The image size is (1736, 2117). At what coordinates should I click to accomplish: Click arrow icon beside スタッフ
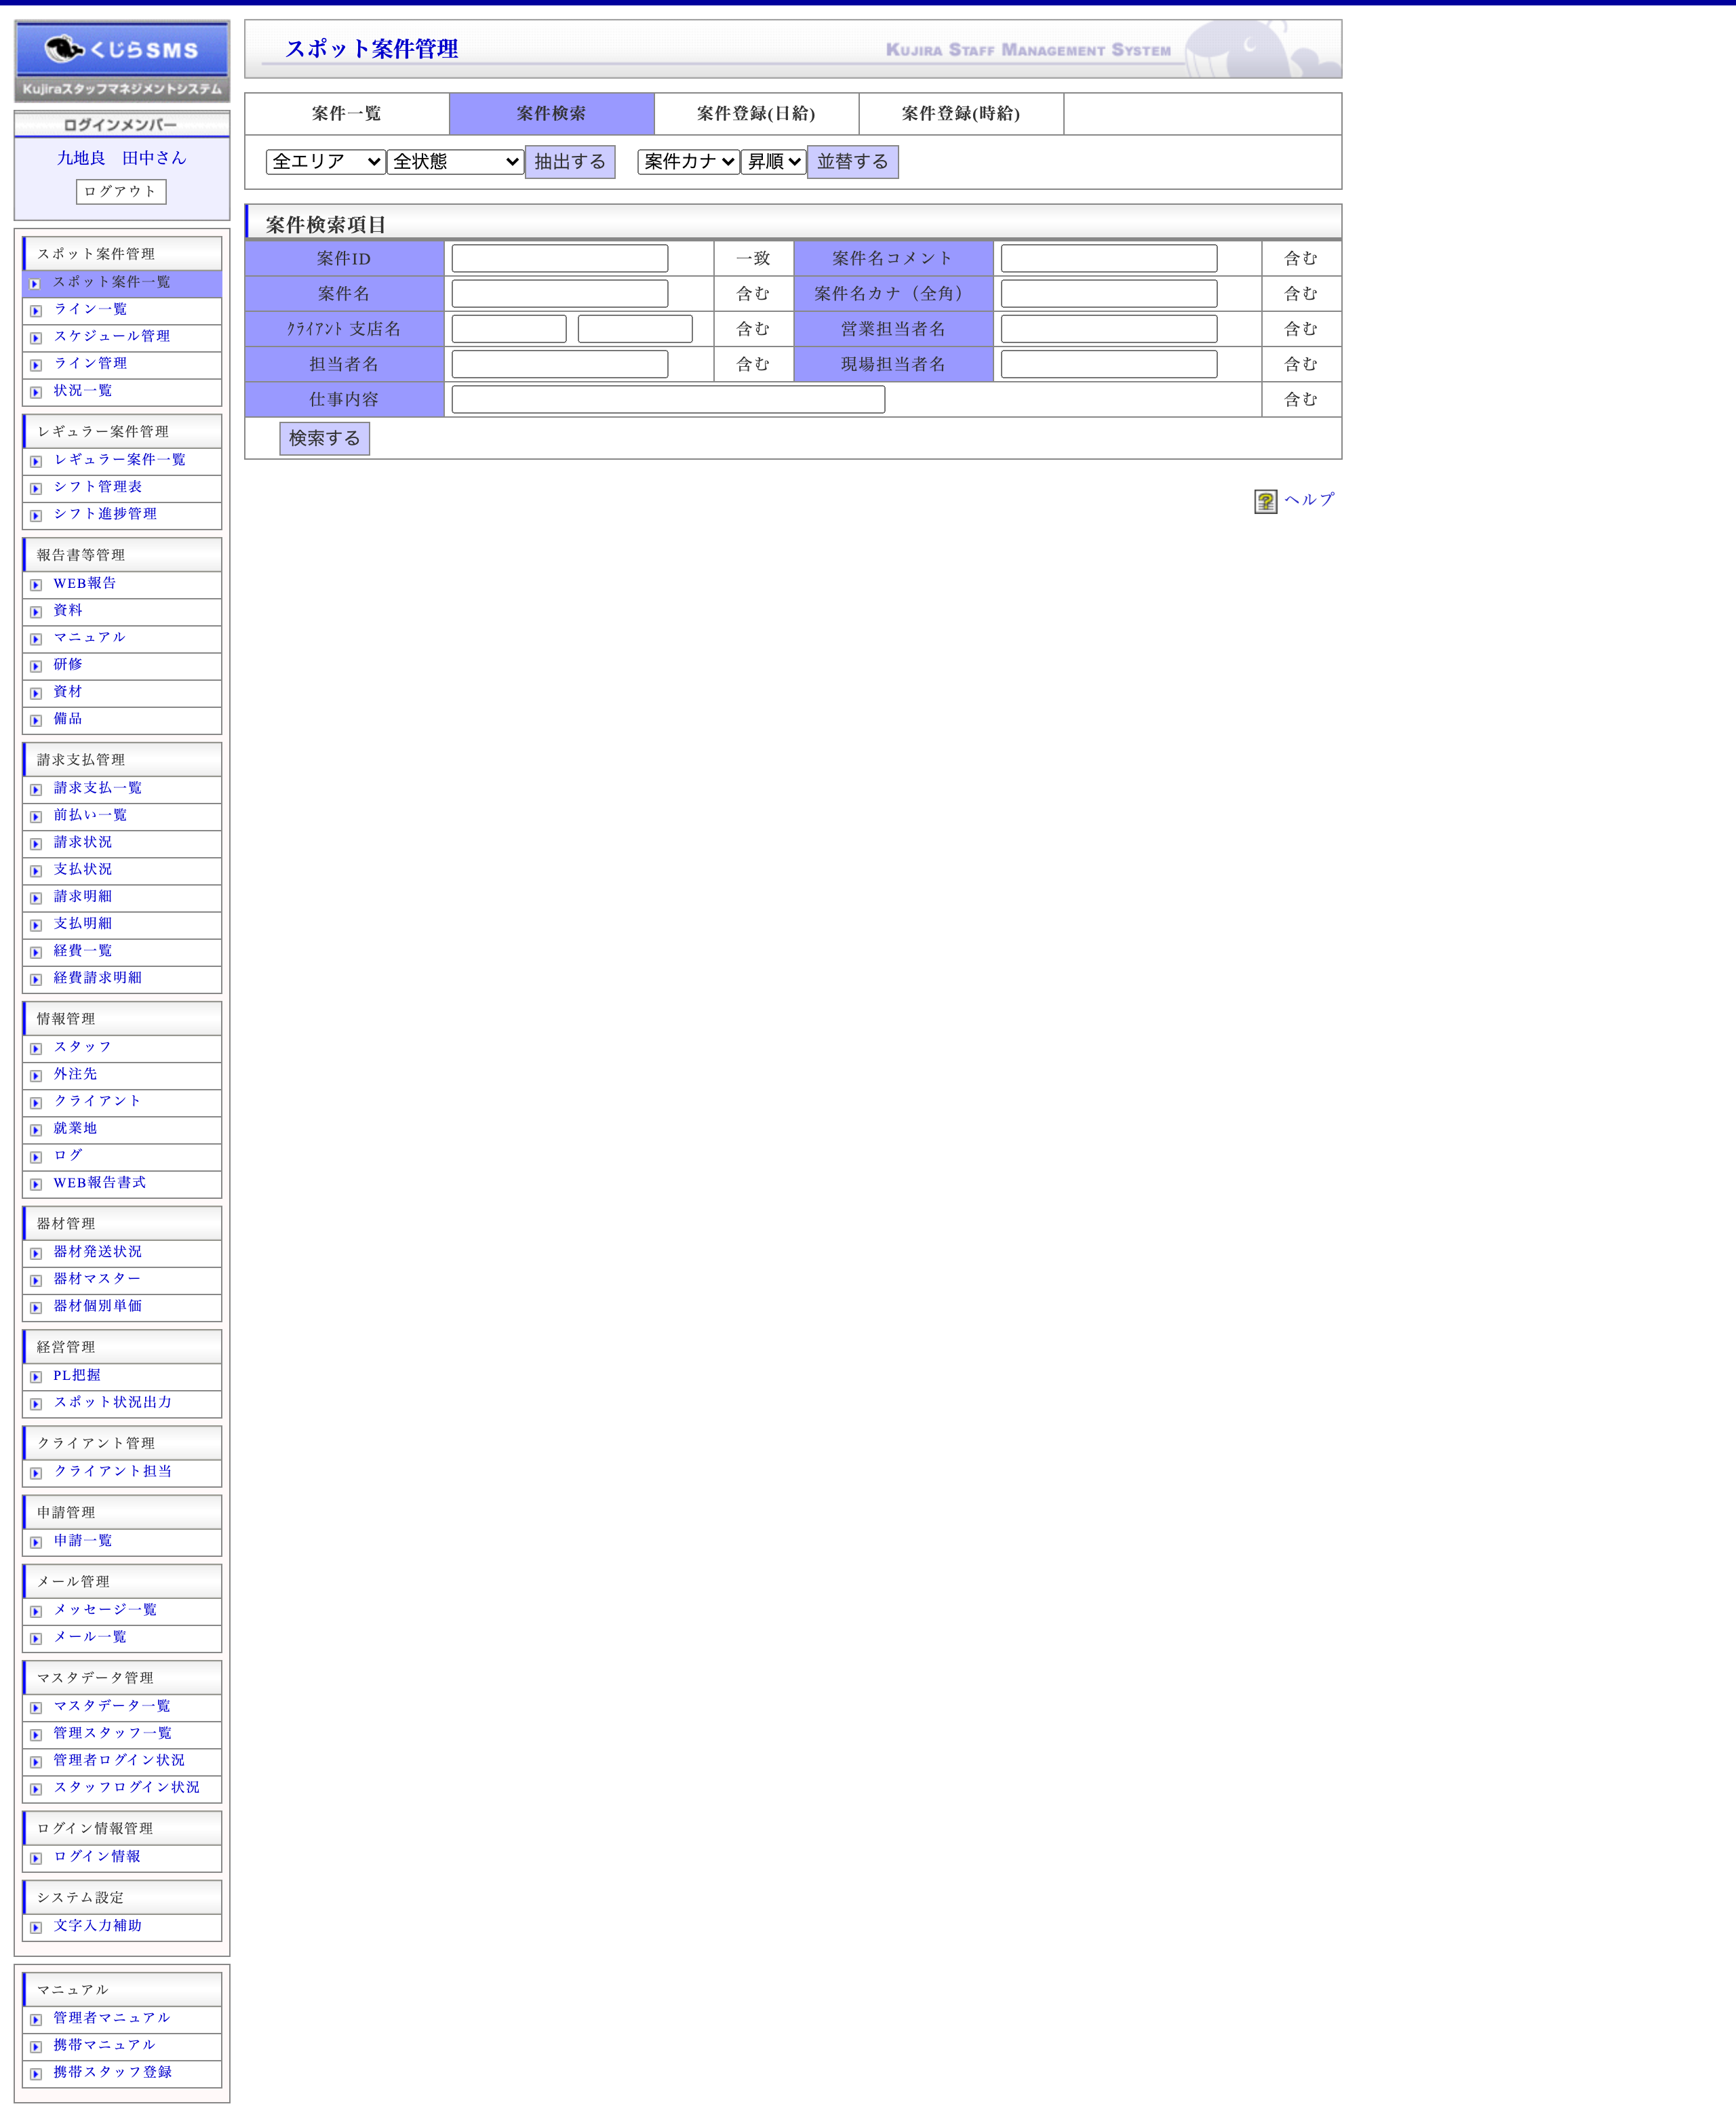click(36, 1049)
